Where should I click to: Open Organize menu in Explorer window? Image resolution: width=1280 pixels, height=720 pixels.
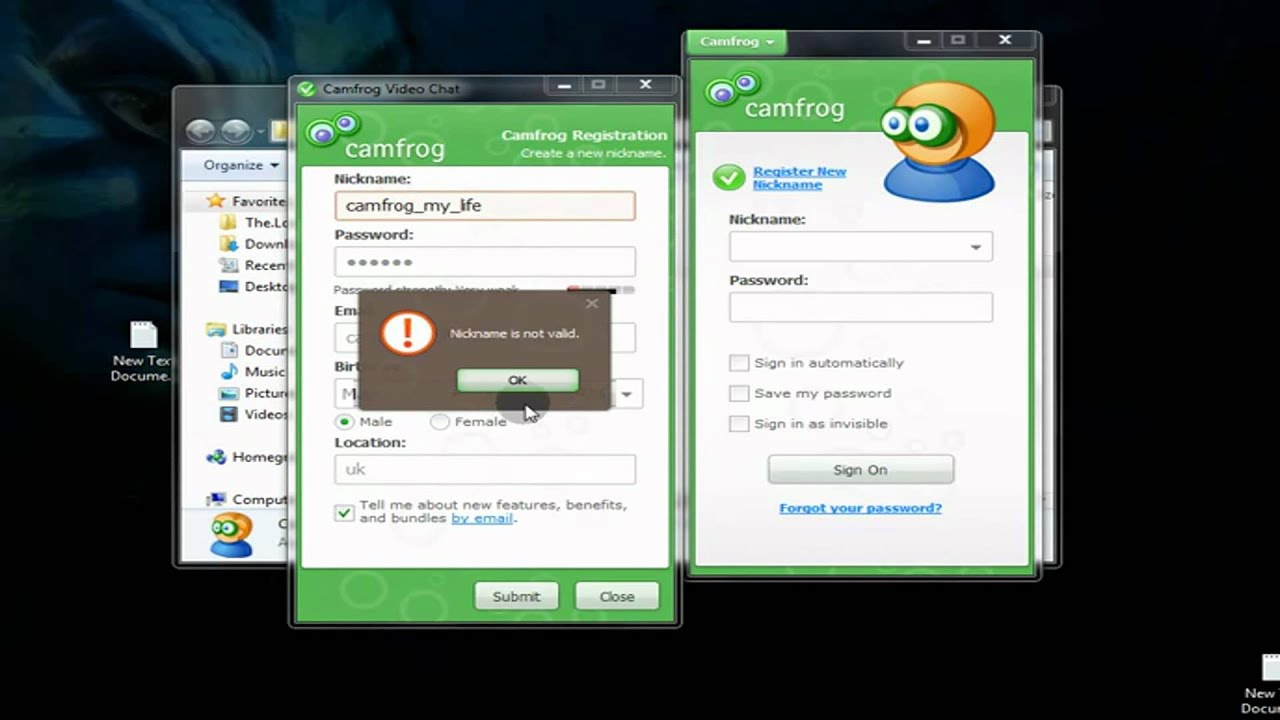click(x=241, y=165)
